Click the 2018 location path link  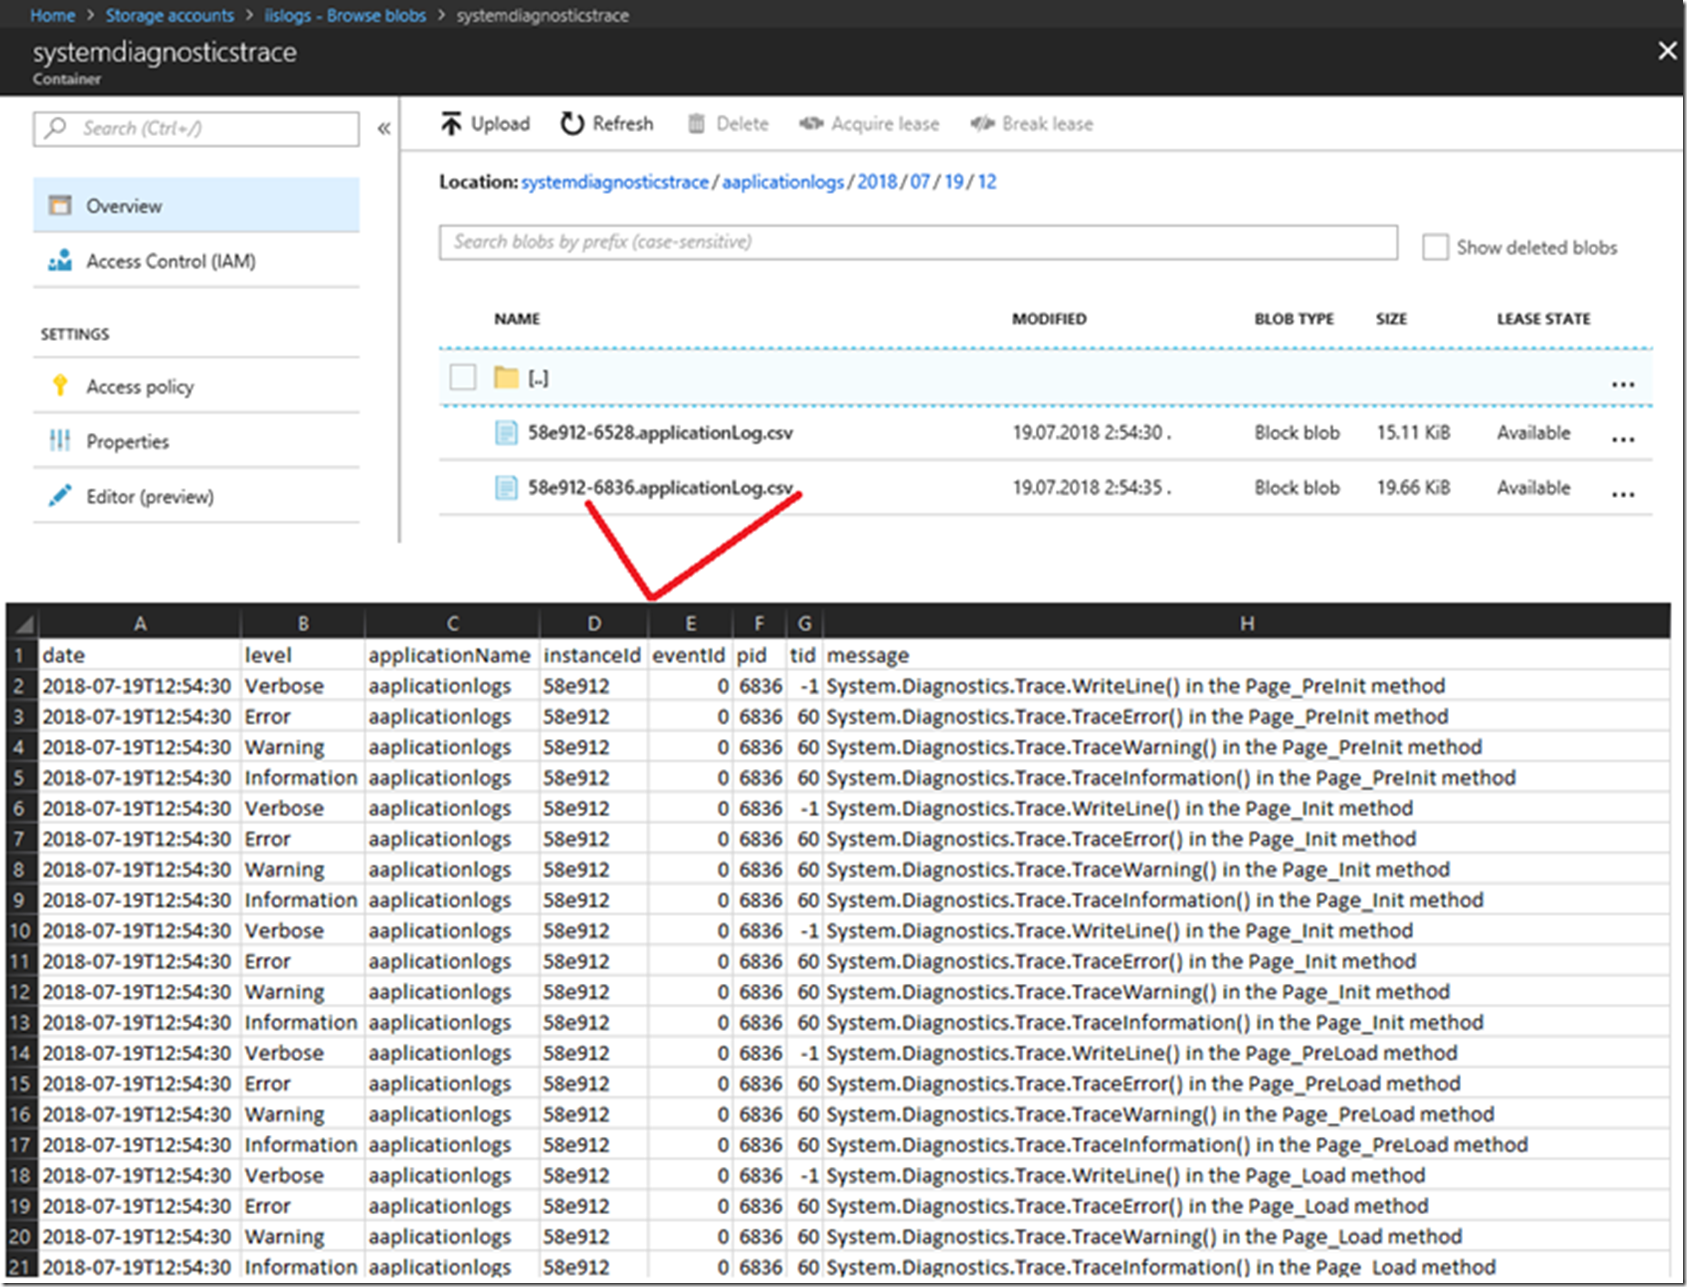coord(877,181)
